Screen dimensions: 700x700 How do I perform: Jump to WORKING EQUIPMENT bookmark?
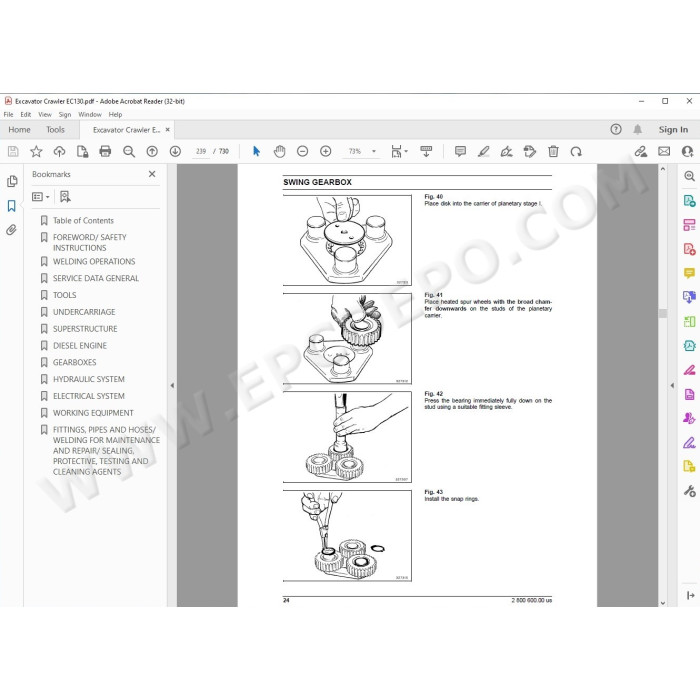pyautogui.click(x=93, y=413)
